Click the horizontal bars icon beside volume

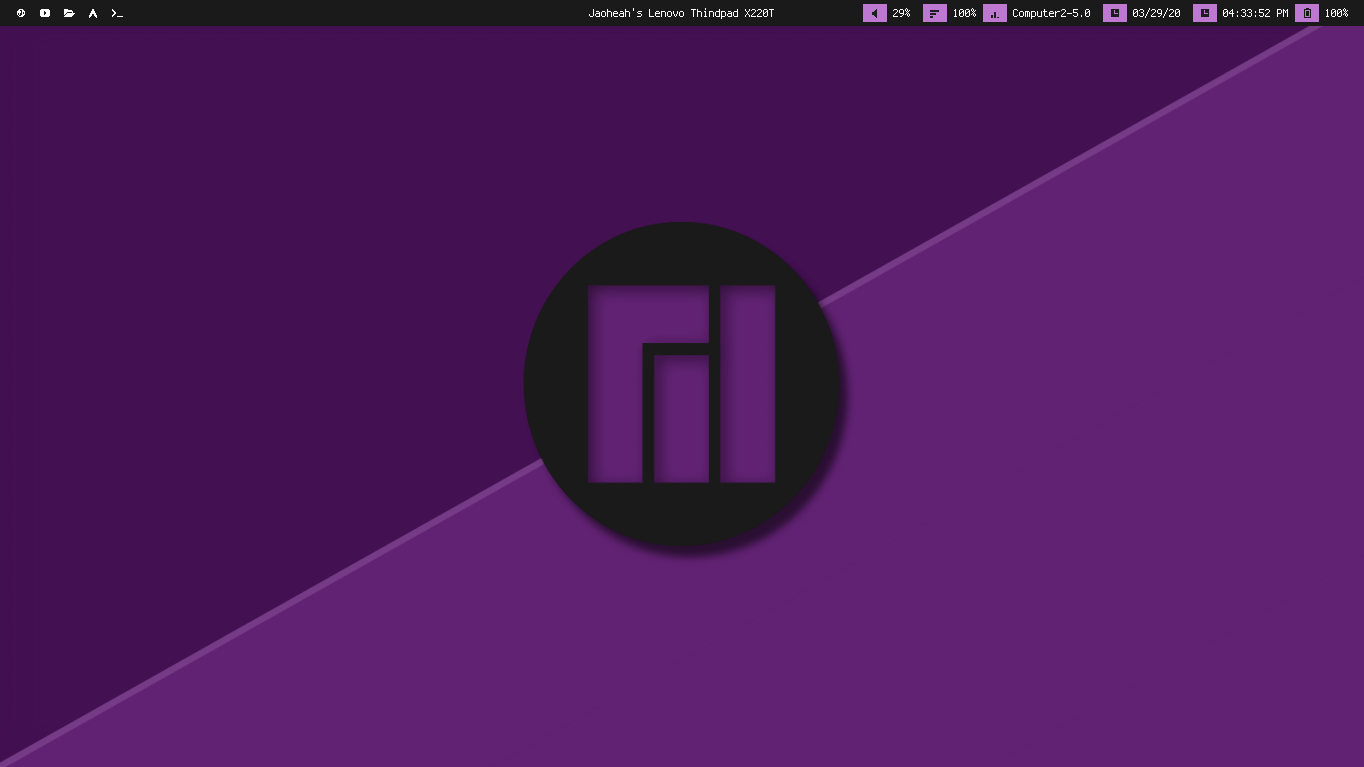934,13
